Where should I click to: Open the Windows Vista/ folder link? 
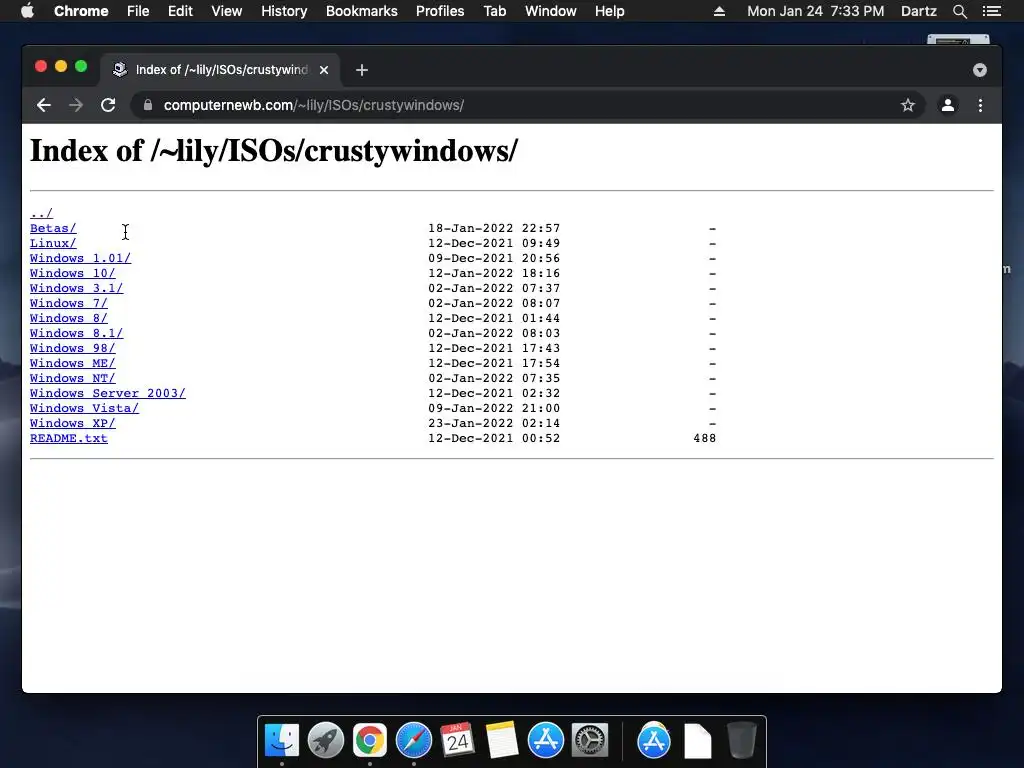coord(84,408)
